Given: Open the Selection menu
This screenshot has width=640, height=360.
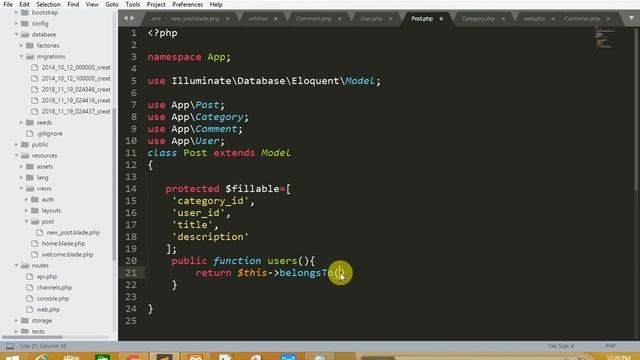Looking at the screenshot, I should pyautogui.click(x=48, y=4).
